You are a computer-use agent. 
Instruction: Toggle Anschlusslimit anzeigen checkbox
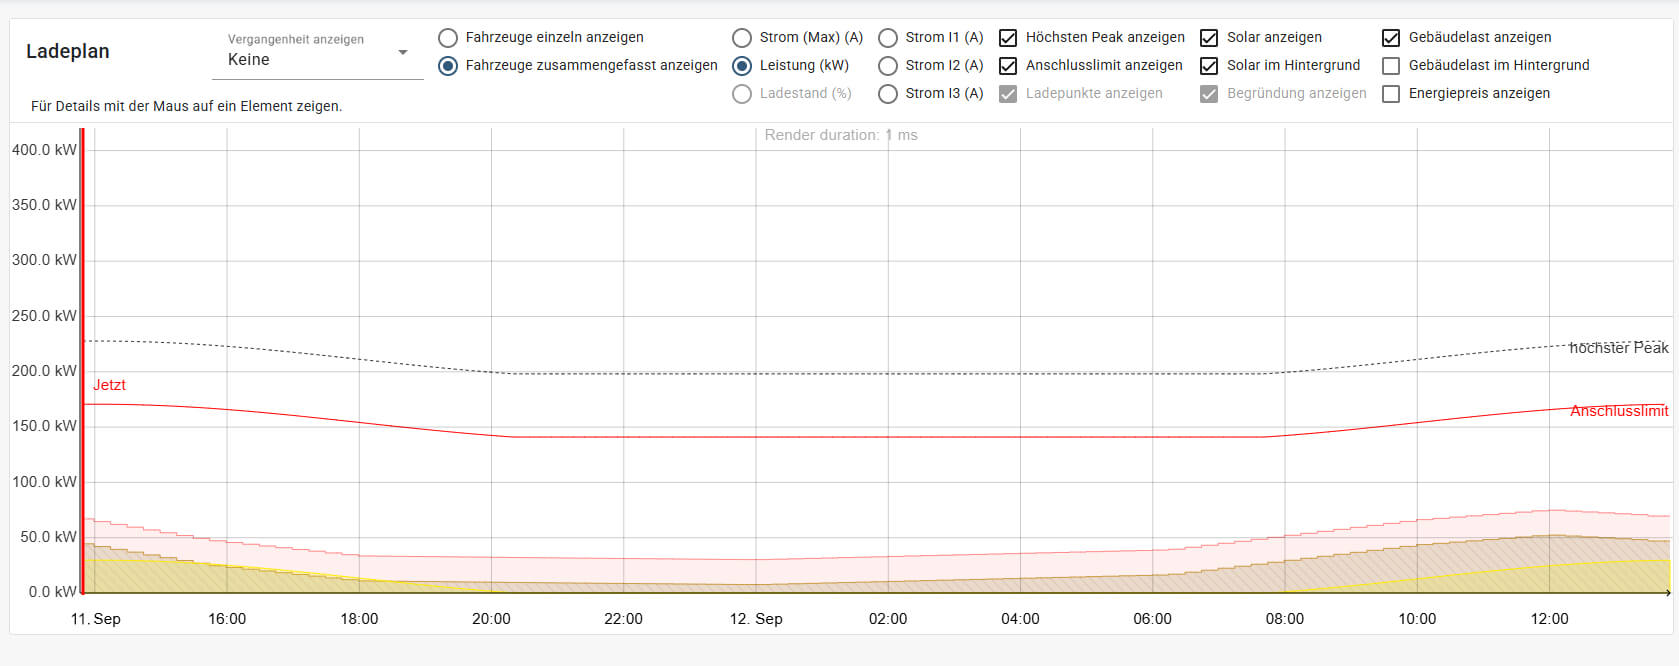pos(1008,66)
